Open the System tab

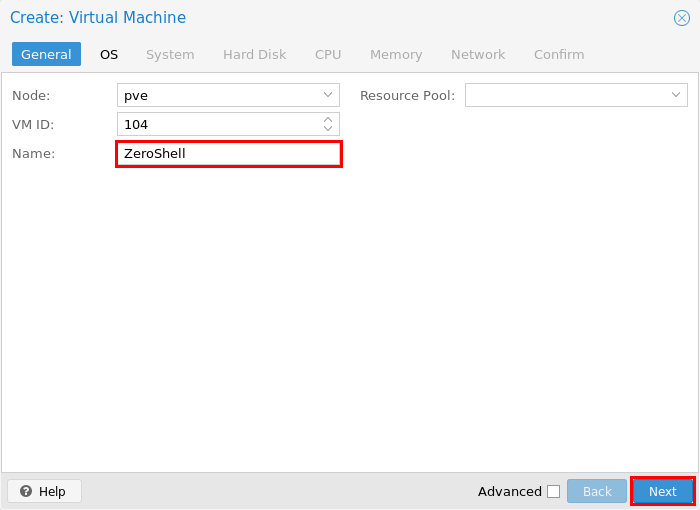(x=170, y=54)
